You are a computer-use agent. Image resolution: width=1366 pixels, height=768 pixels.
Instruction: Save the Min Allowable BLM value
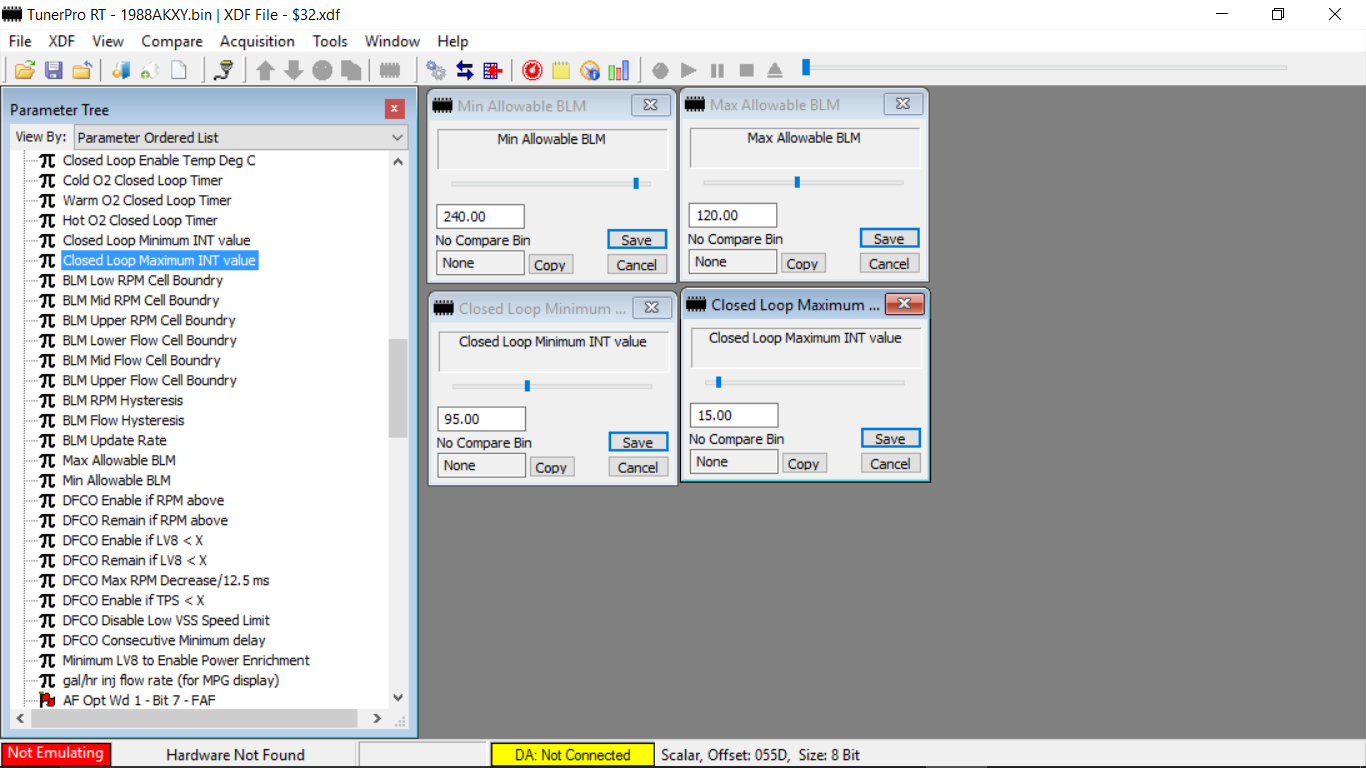pyautogui.click(x=636, y=240)
